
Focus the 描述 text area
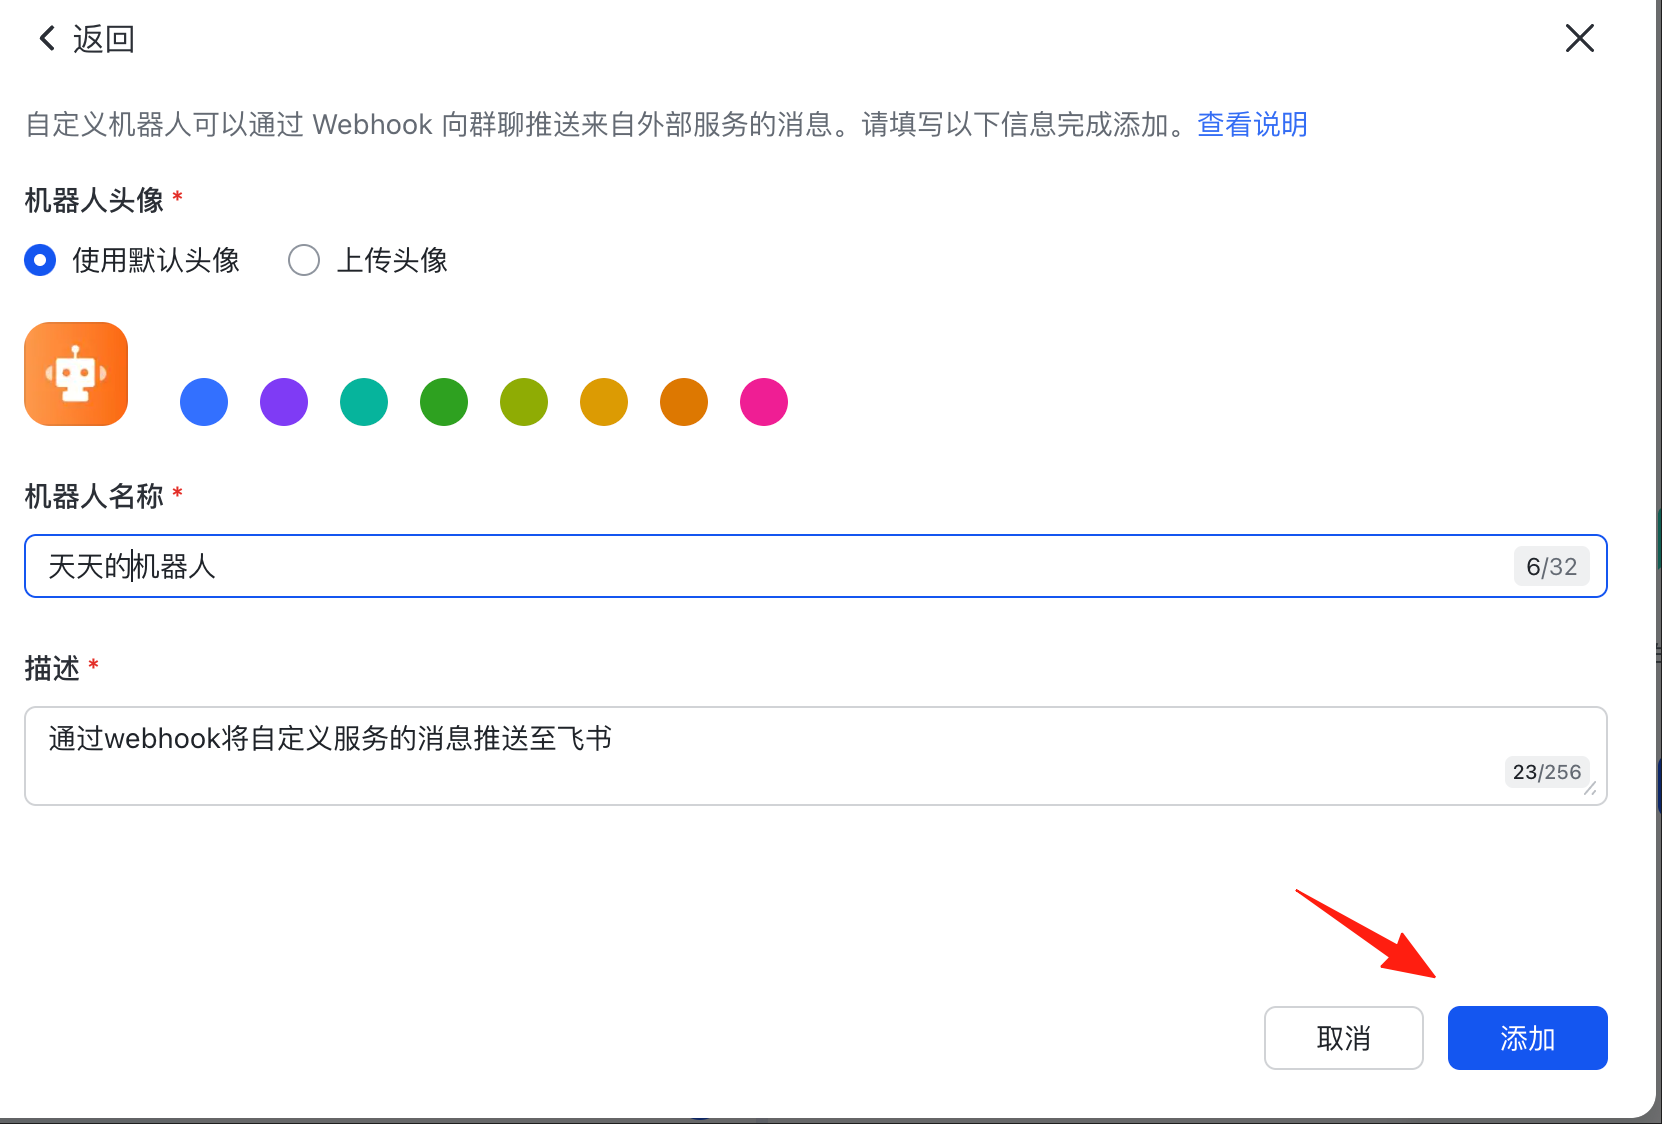816,756
